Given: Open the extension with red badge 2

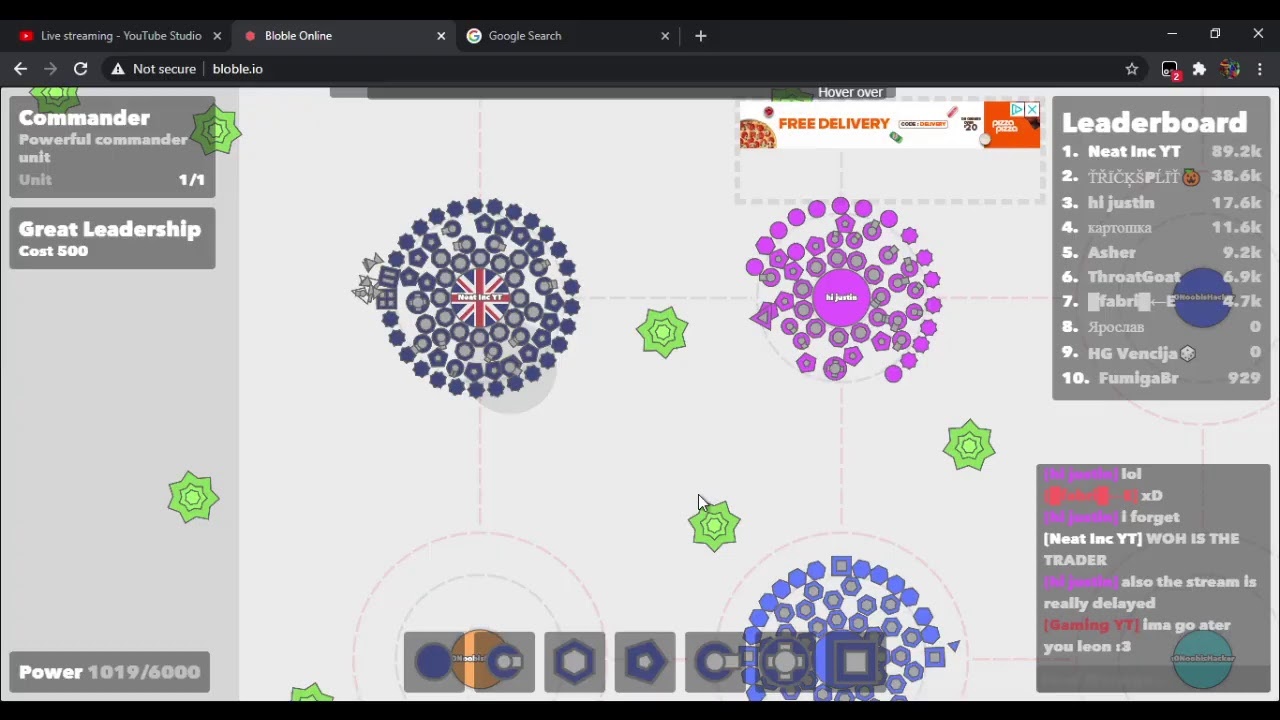Looking at the screenshot, I should (x=1170, y=70).
